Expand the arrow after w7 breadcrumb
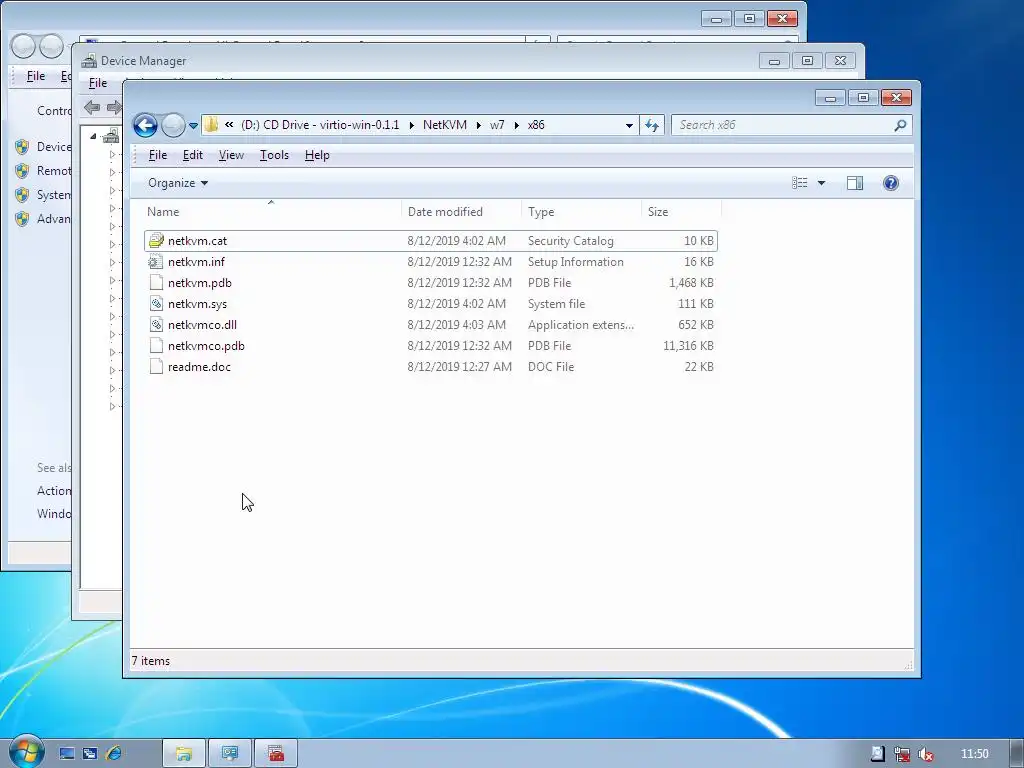Image resolution: width=1024 pixels, height=768 pixels. (x=517, y=125)
